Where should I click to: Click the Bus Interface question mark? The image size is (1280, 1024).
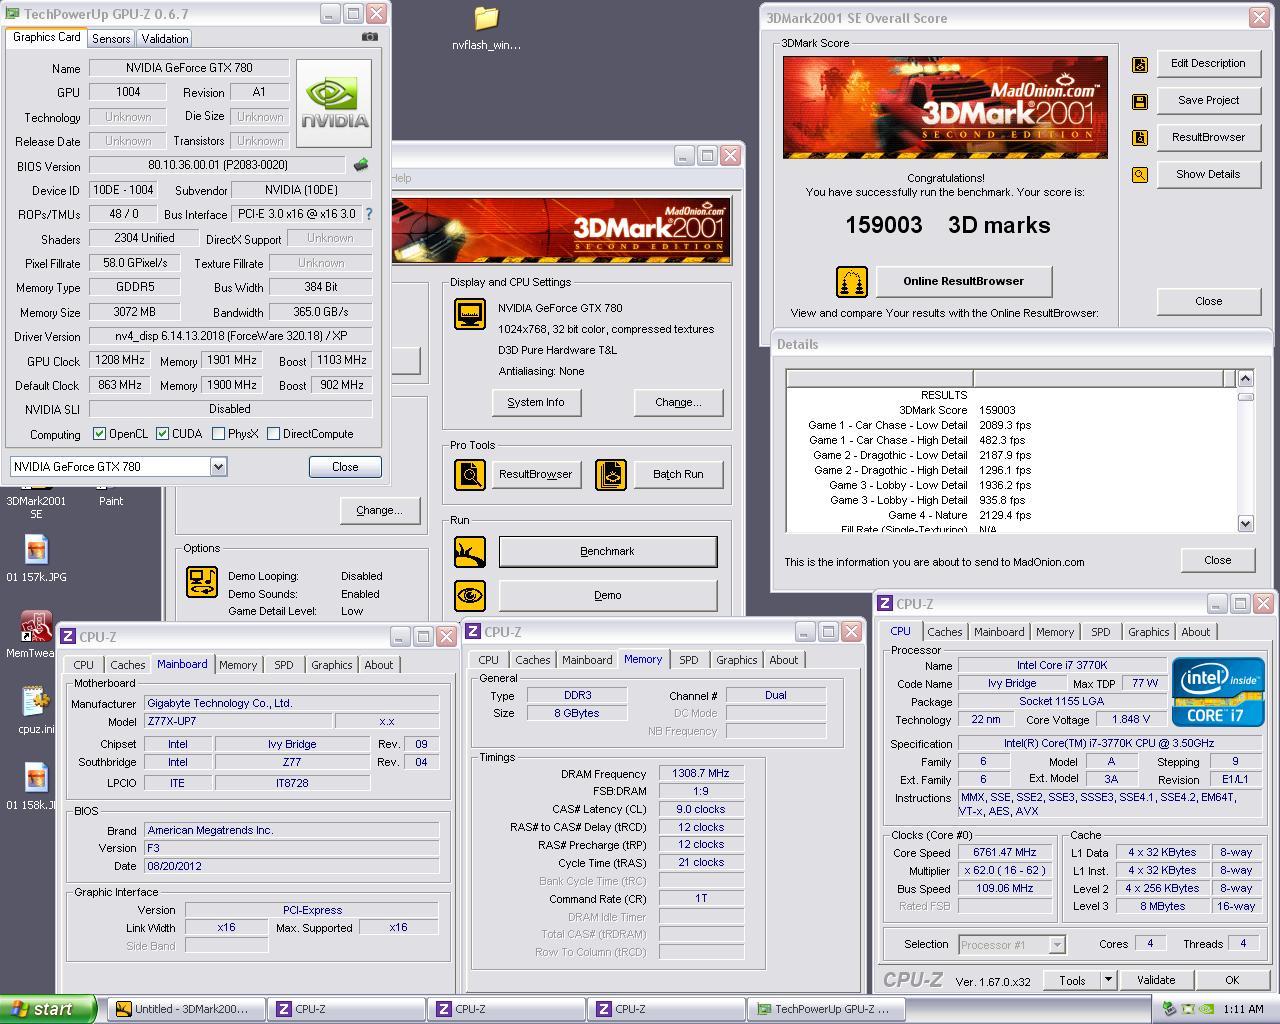pos(368,214)
